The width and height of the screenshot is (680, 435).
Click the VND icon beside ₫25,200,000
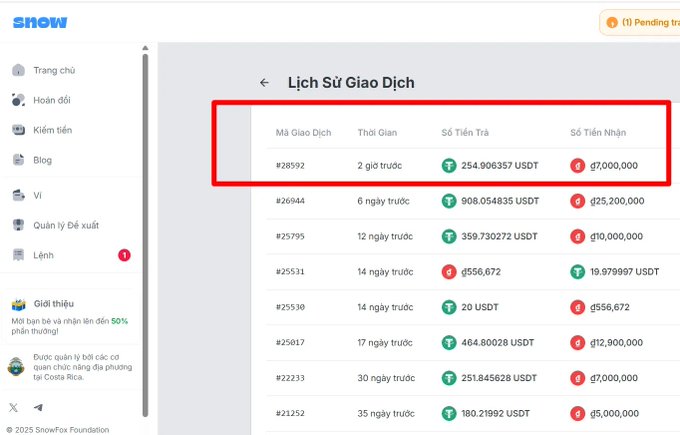pyautogui.click(x=578, y=201)
